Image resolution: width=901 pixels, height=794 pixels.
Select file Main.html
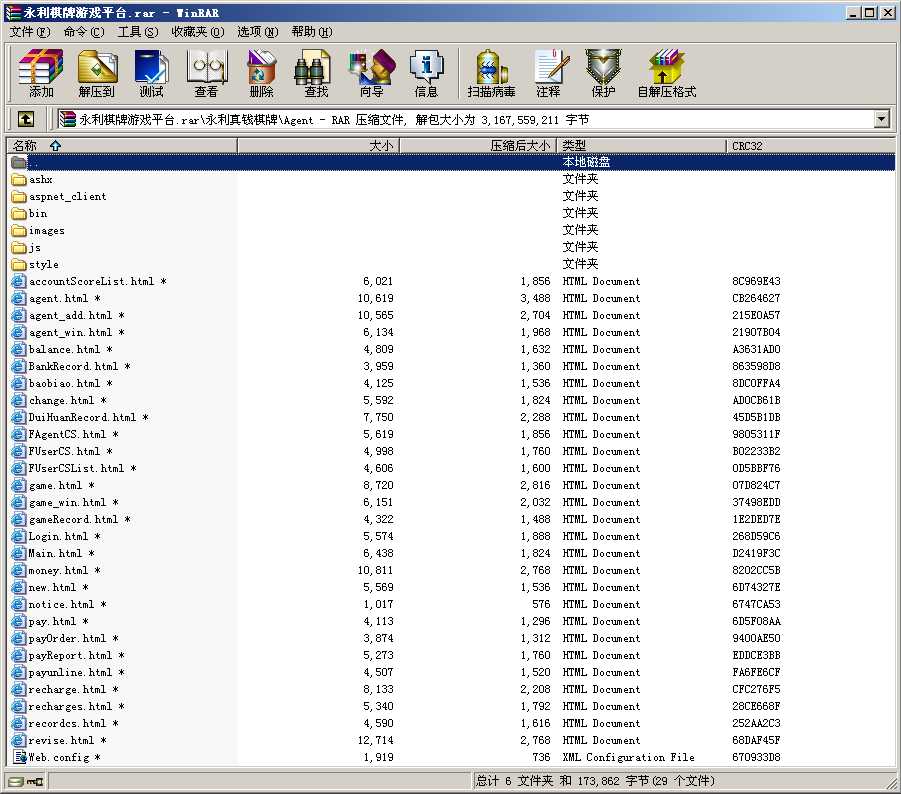(55, 553)
